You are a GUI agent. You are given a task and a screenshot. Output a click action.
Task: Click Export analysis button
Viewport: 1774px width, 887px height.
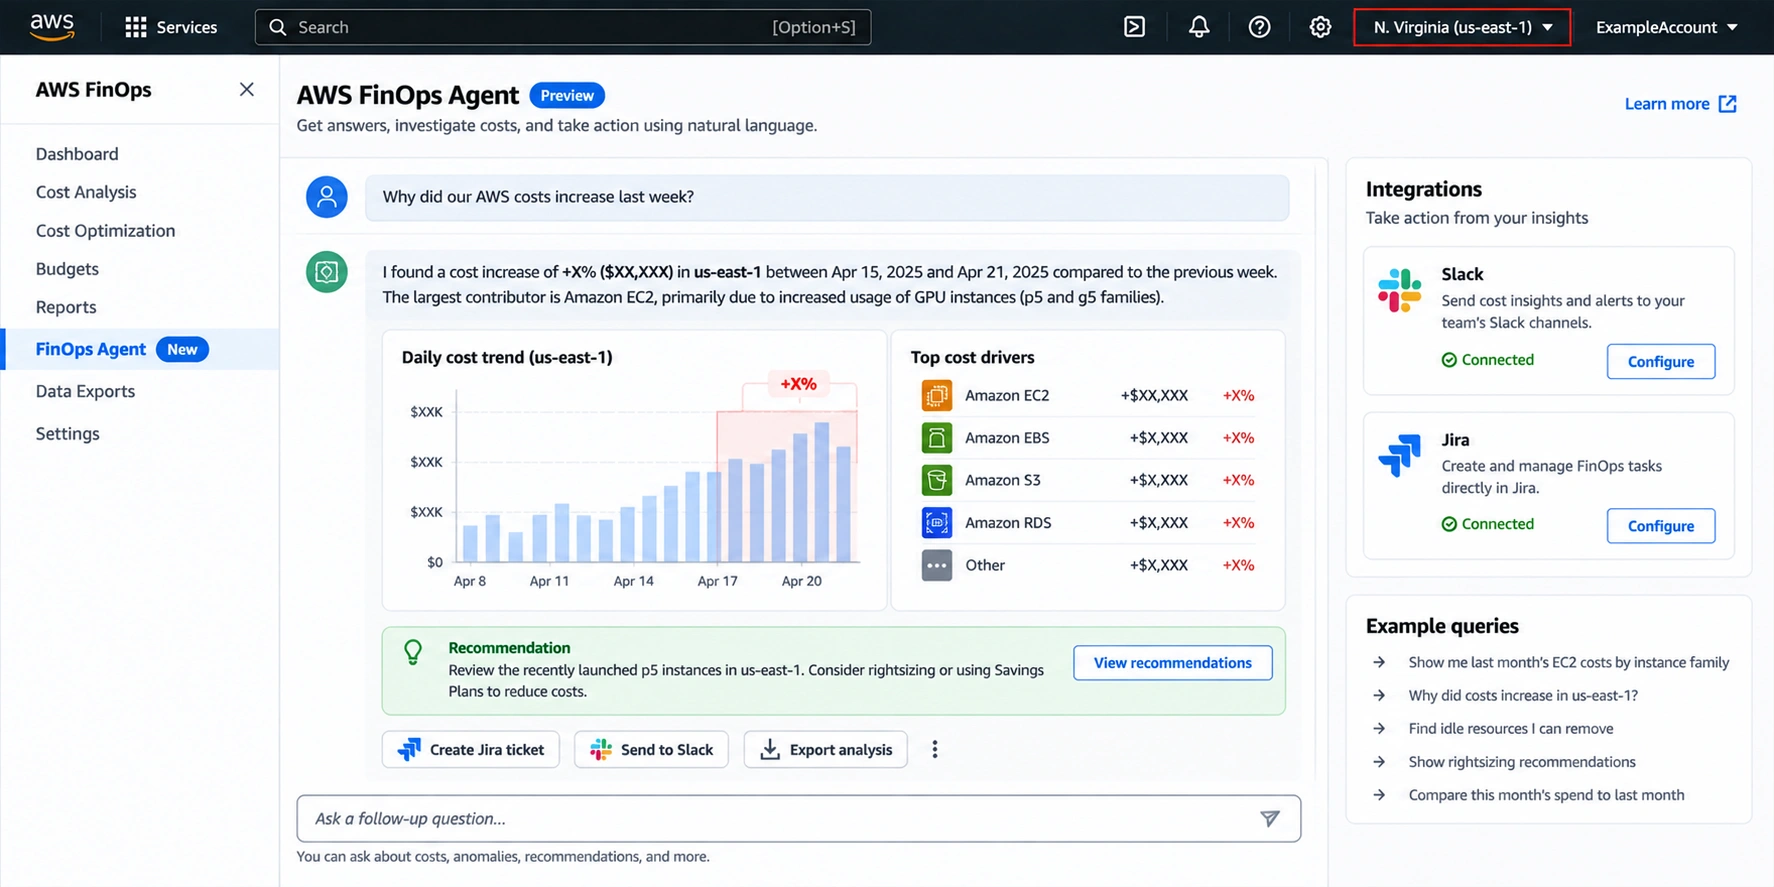tap(825, 749)
